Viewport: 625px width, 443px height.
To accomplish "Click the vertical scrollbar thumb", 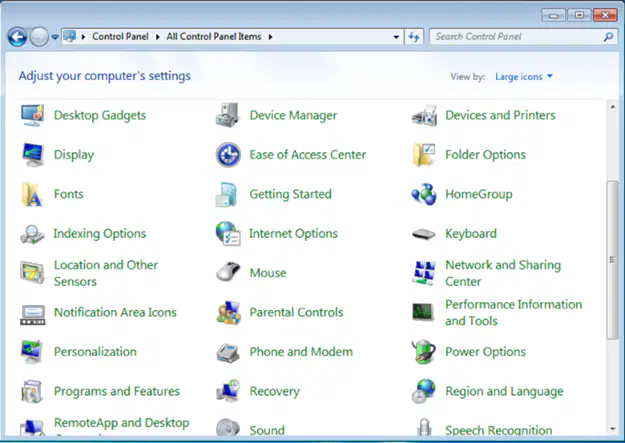I will [x=612, y=260].
